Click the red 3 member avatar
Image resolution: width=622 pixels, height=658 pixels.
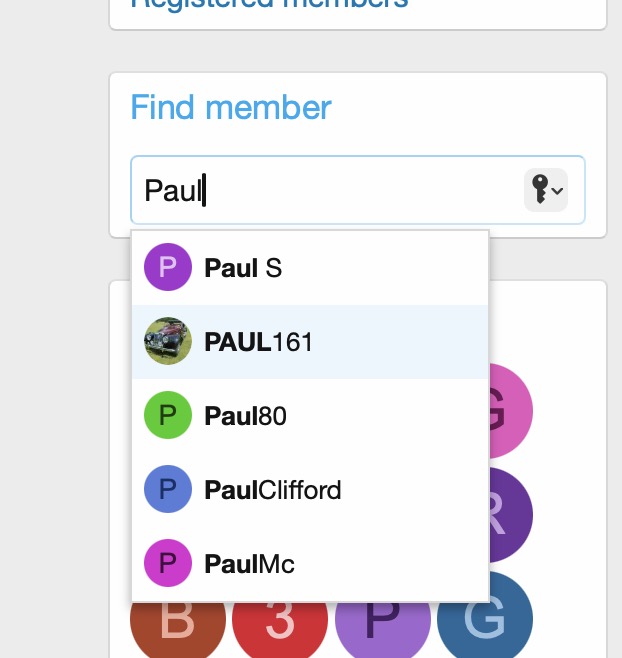click(x=280, y=626)
